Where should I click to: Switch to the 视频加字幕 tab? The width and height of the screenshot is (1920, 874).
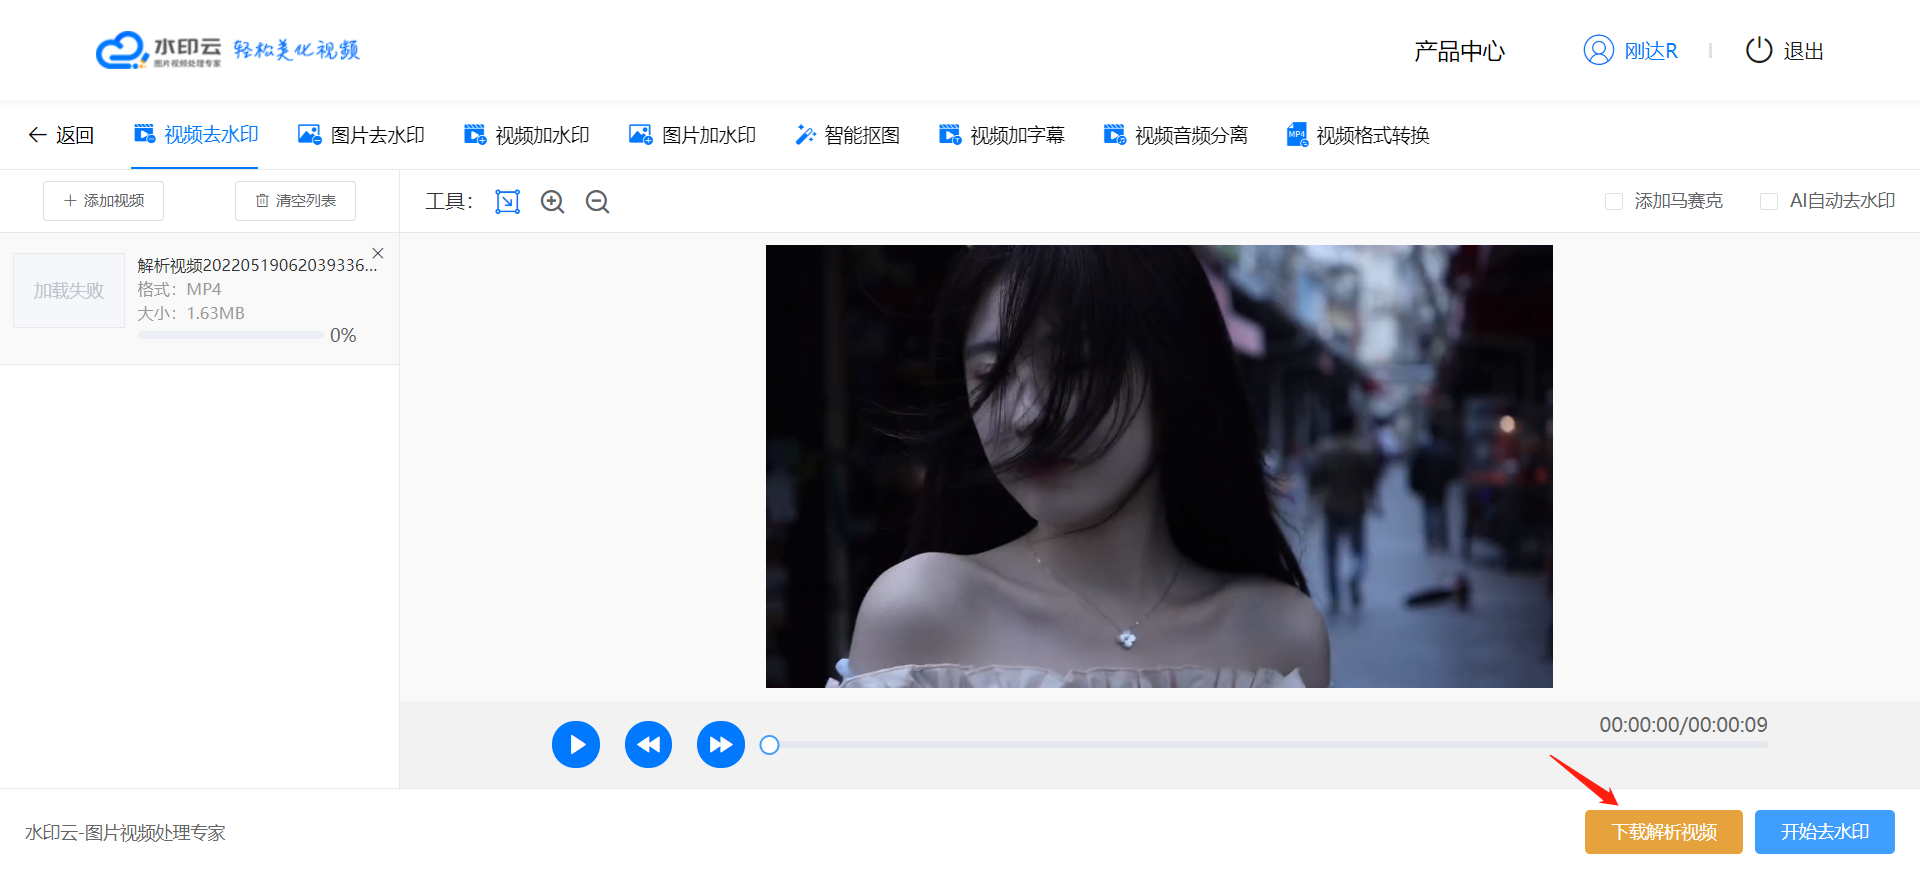click(1002, 135)
